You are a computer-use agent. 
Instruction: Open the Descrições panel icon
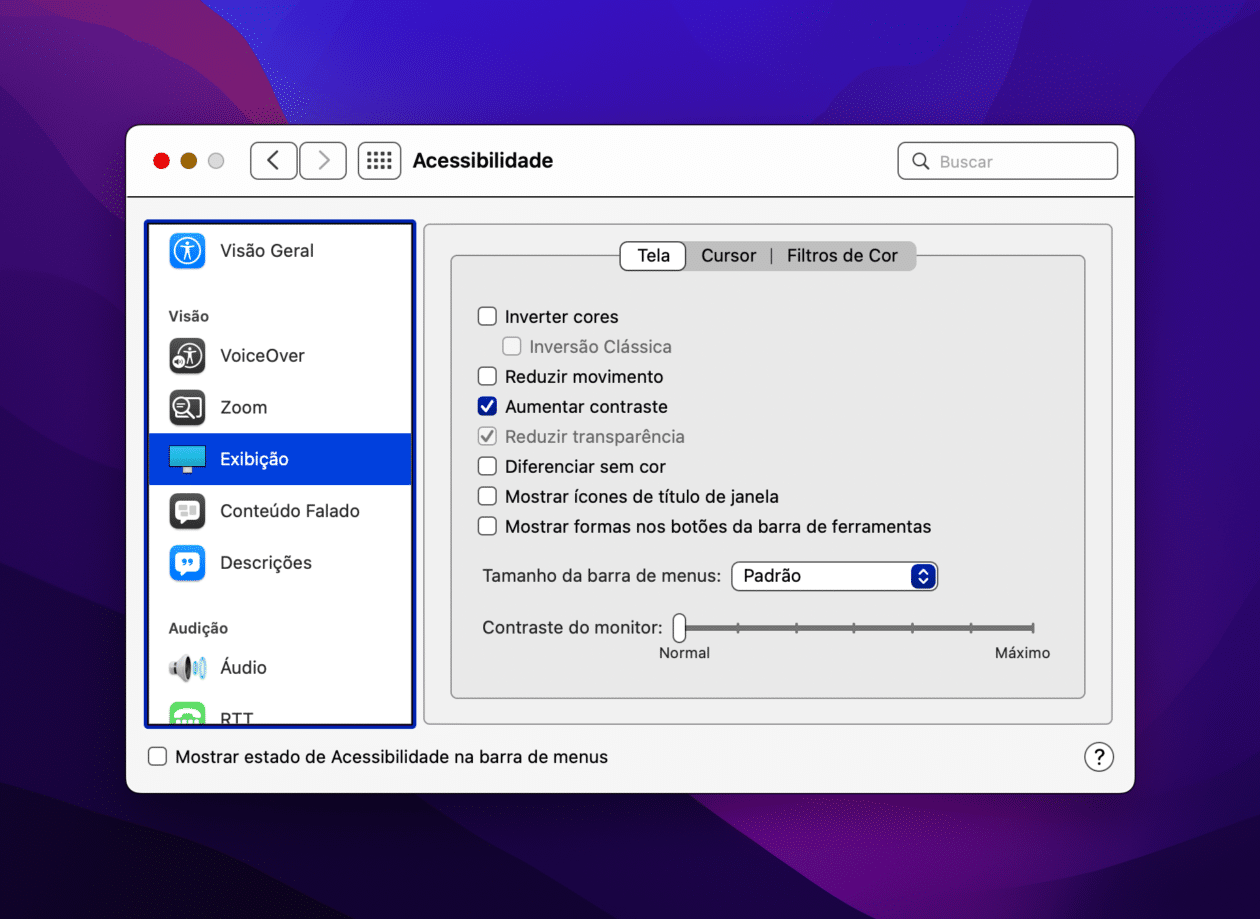(186, 562)
